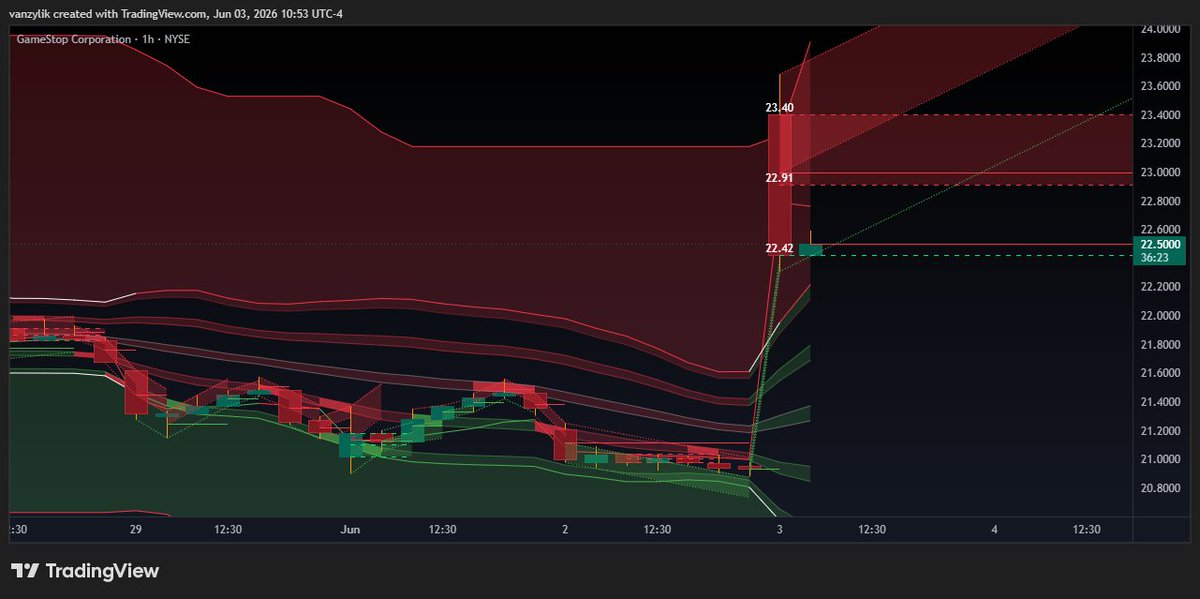Click the header text 'vanzylik created with TradingView.com'
This screenshot has width=1200, height=599.
pyautogui.click(x=107, y=12)
